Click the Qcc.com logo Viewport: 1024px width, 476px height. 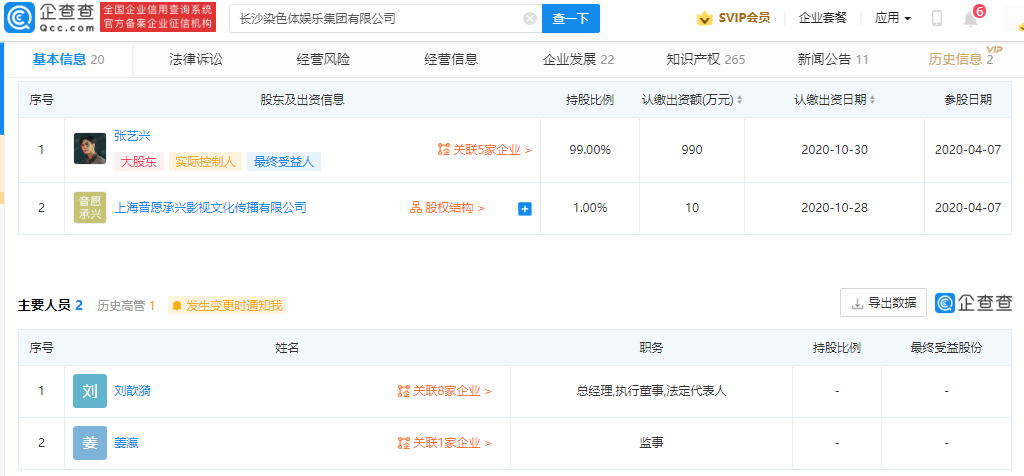pos(50,18)
